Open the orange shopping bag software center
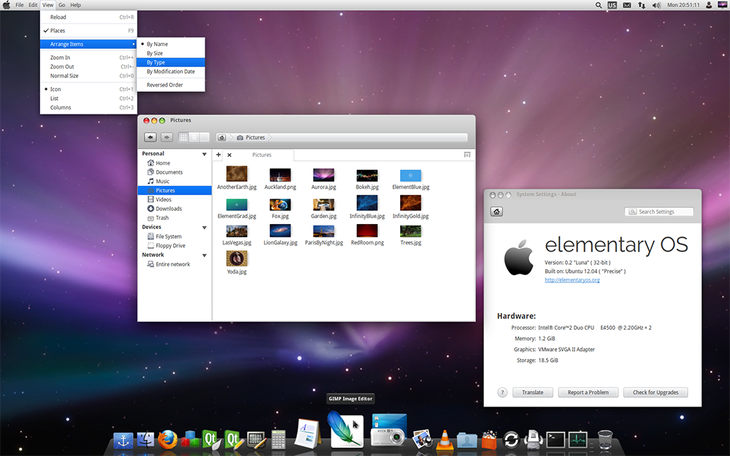Screen dimensions: 730x456 489,440
